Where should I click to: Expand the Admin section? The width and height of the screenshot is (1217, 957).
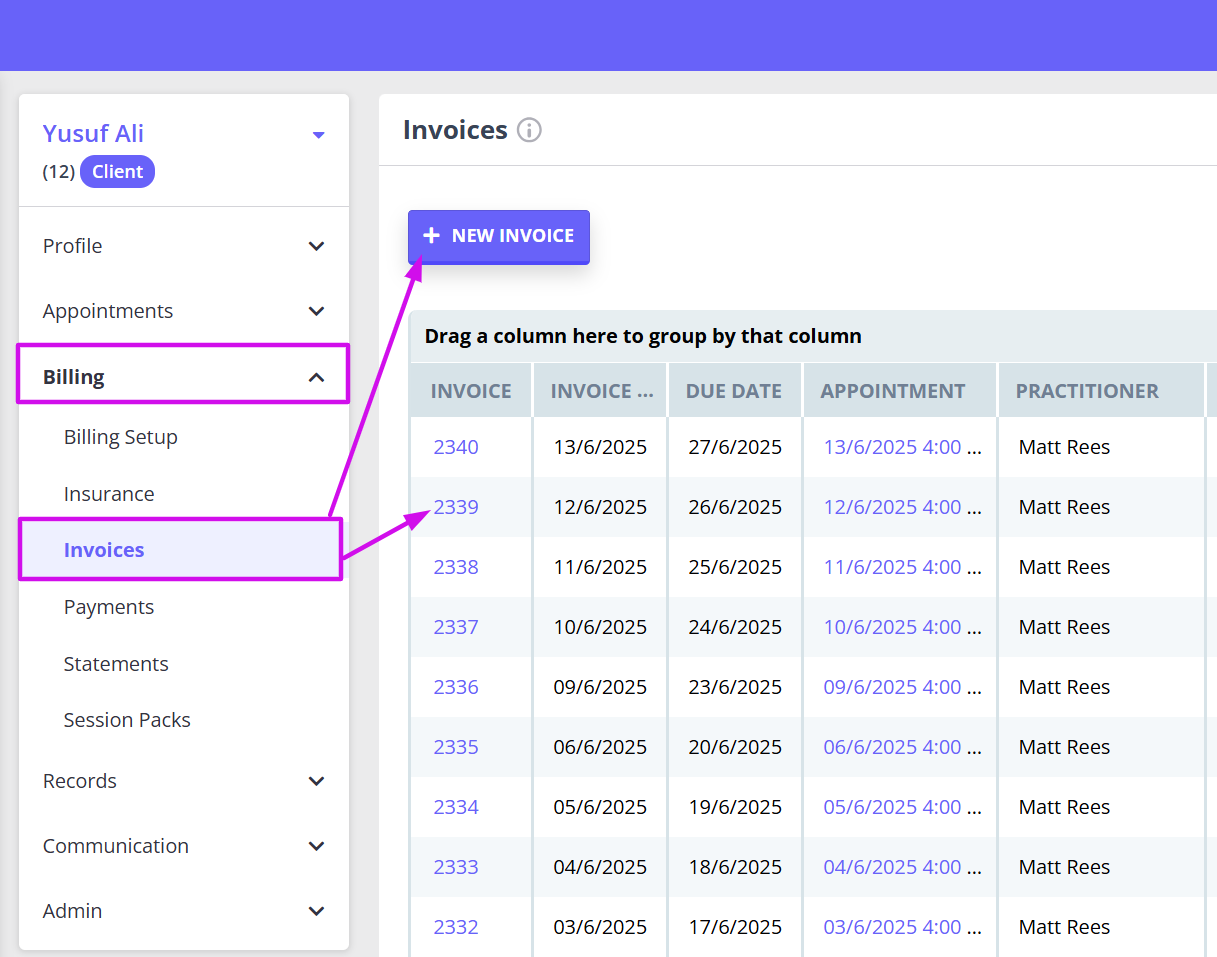click(184, 911)
